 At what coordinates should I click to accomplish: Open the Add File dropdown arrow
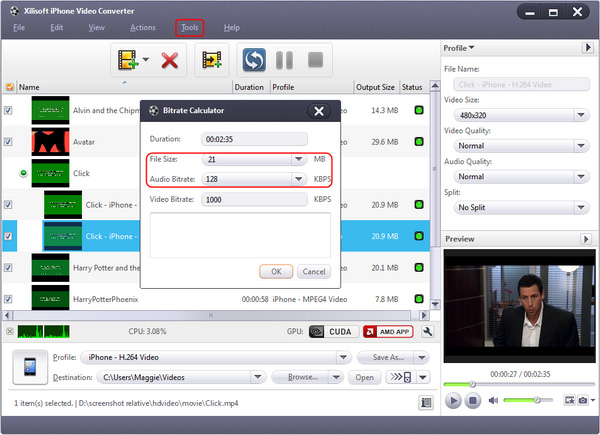click(146, 60)
